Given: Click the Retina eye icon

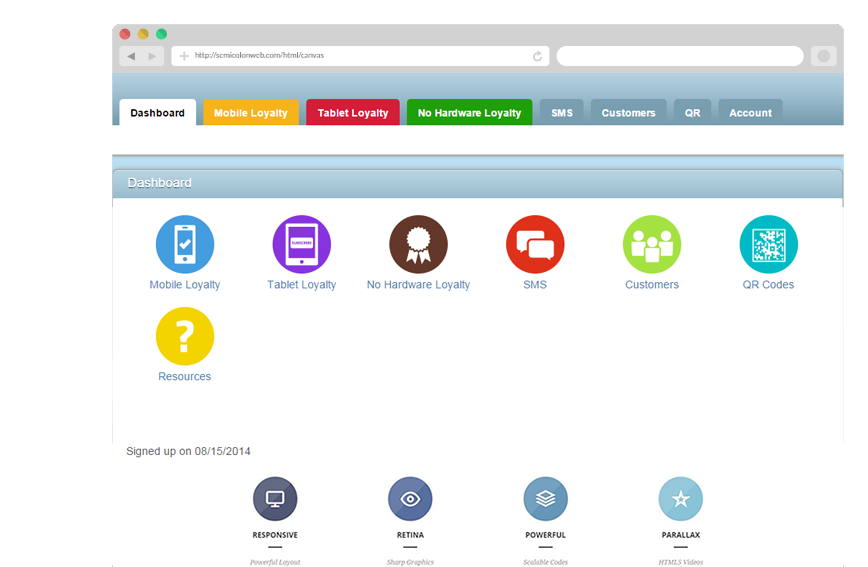Looking at the screenshot, I should (410, 499).
